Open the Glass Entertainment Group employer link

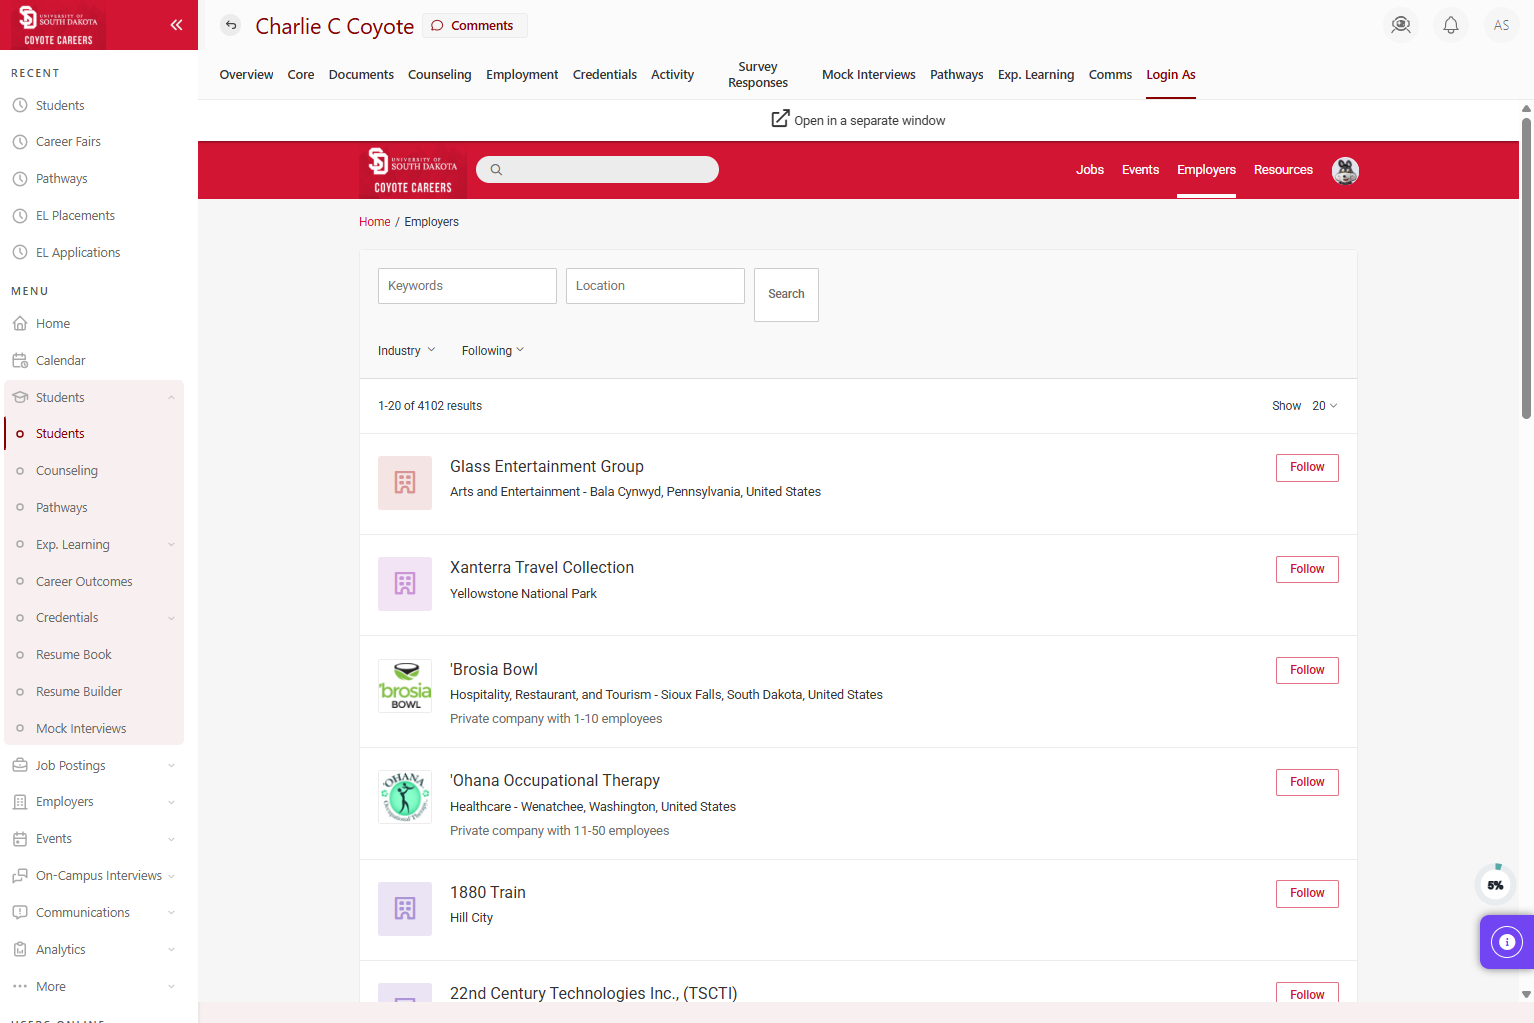click(547, 467)
